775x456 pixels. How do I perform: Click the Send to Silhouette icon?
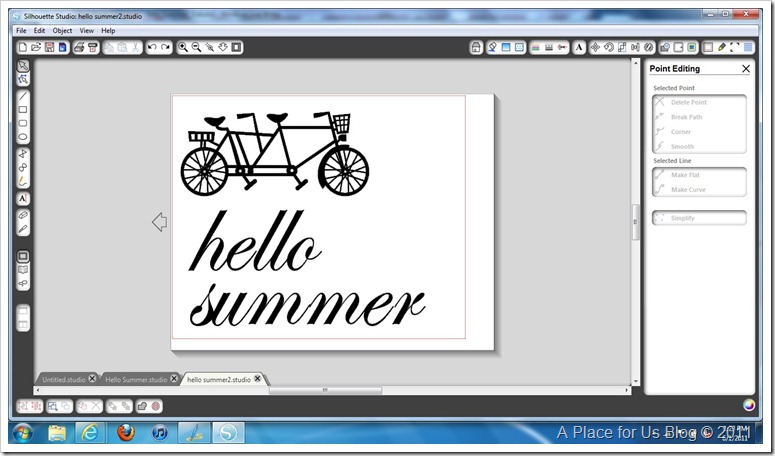(92, 47)
